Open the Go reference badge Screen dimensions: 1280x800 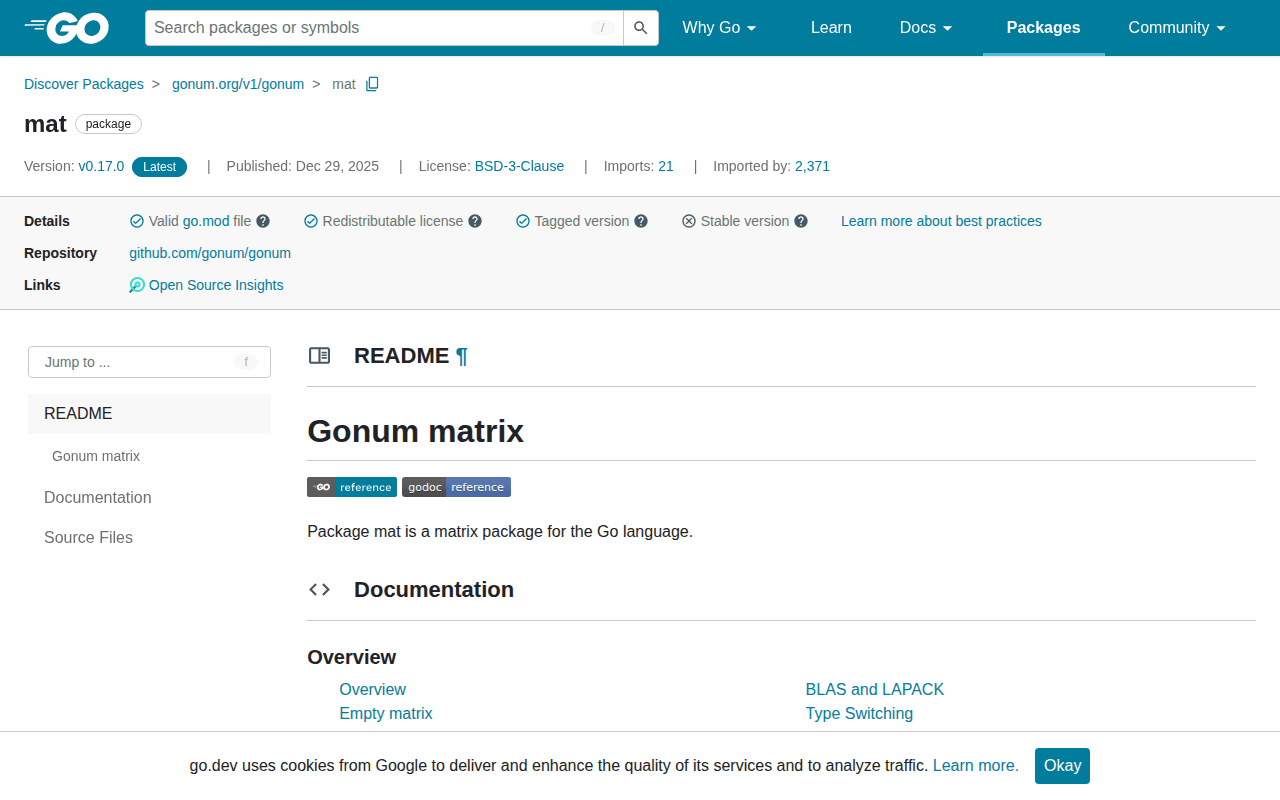click(x=352, y=487)
